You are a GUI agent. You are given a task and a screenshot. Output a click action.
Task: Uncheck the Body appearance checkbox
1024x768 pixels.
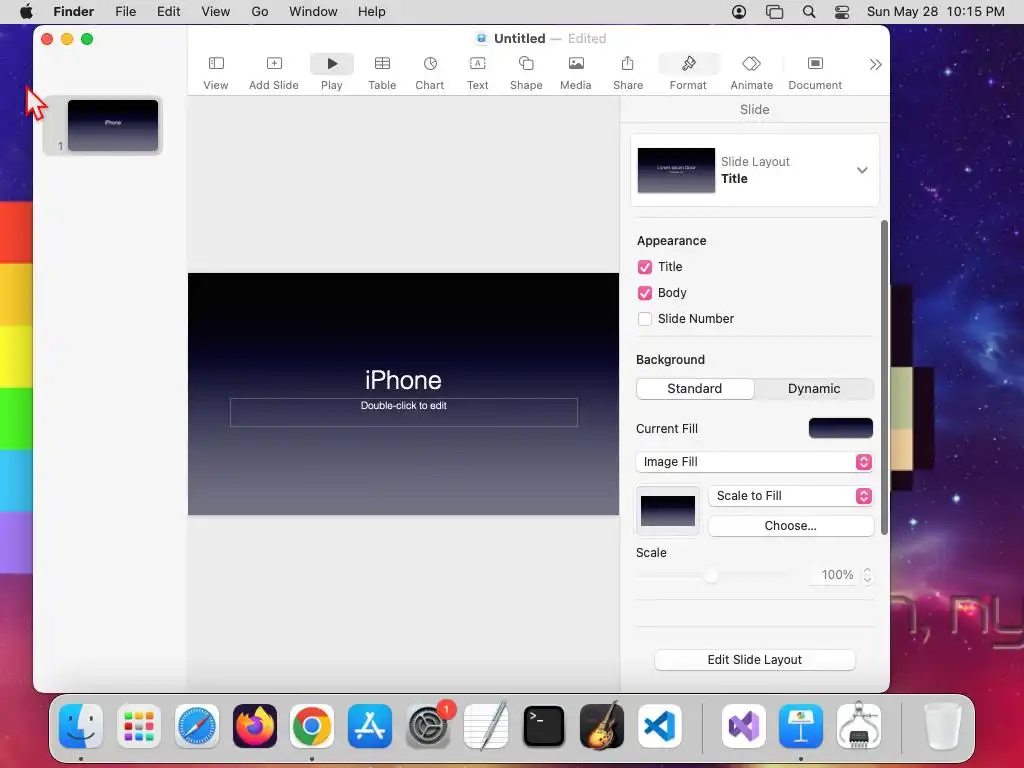pos(645,293)
